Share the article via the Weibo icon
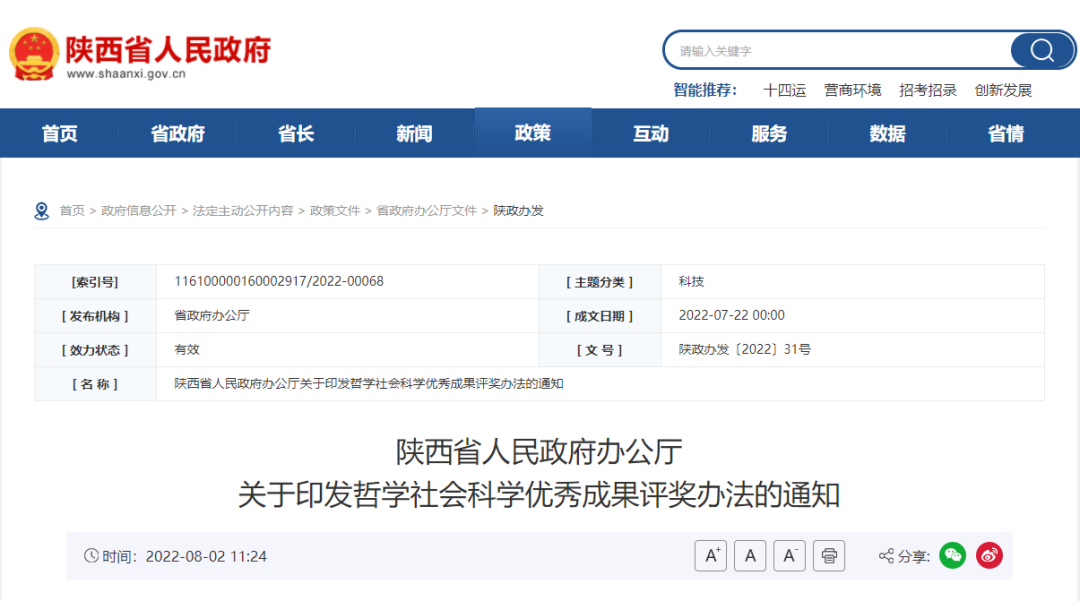 988,555
